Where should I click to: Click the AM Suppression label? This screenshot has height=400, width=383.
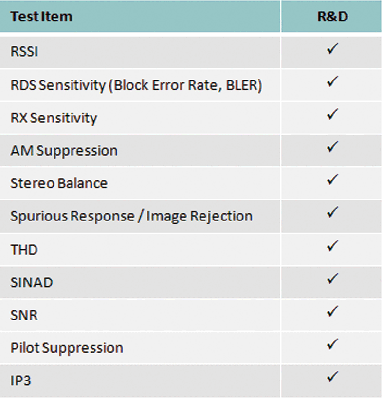(64, 151)
